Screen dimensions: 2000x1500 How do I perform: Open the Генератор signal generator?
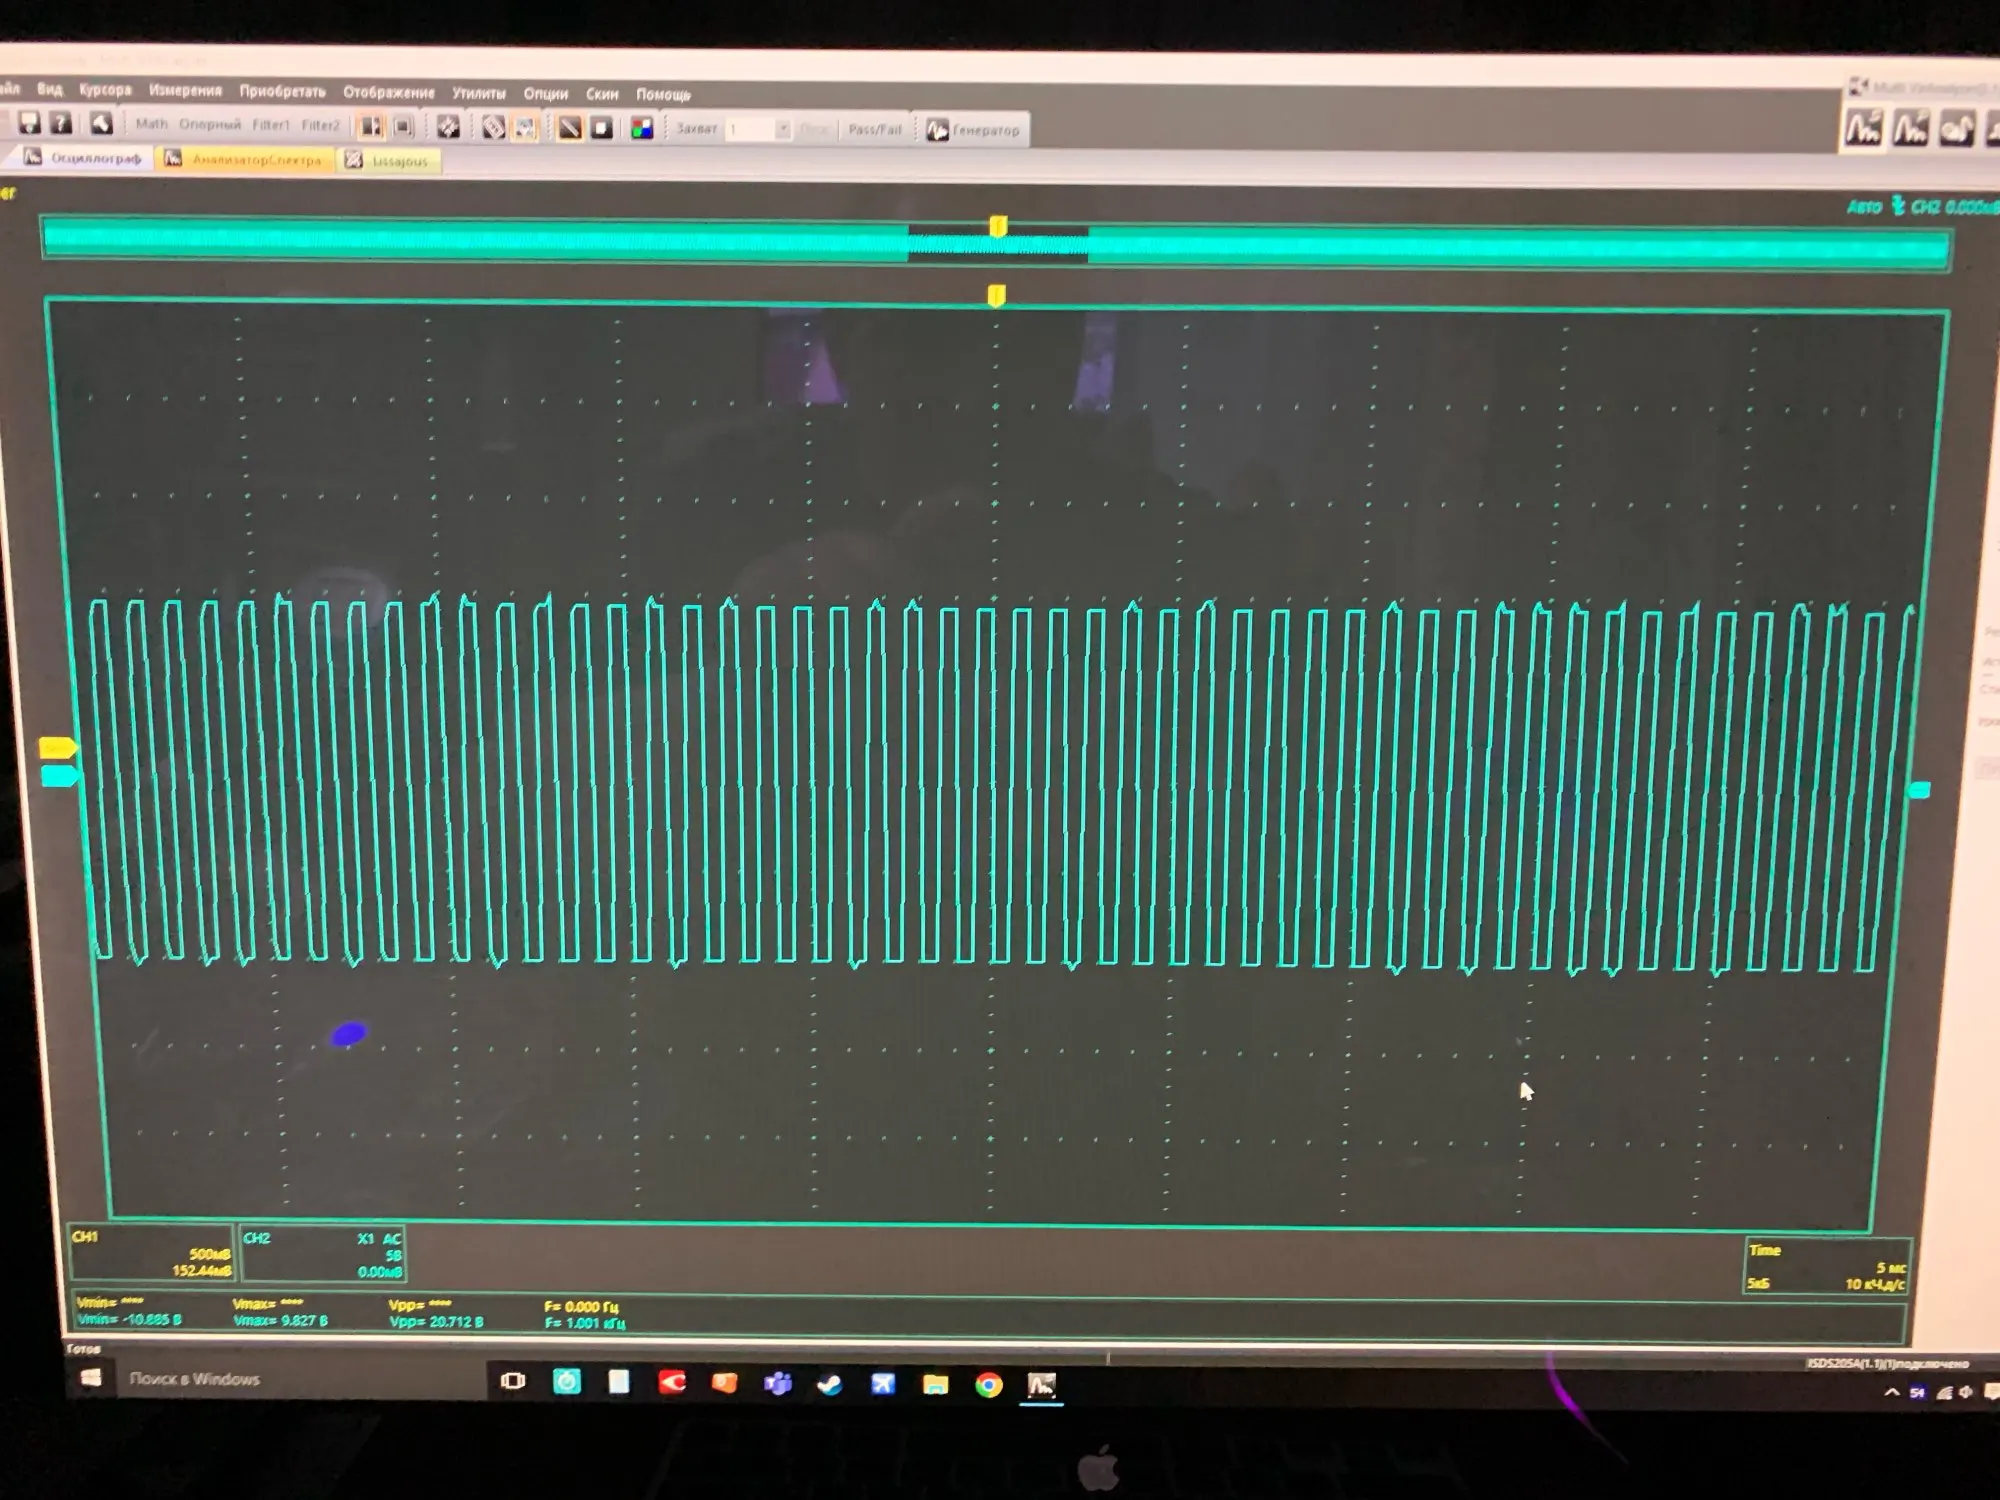click(x=973, y=130)
